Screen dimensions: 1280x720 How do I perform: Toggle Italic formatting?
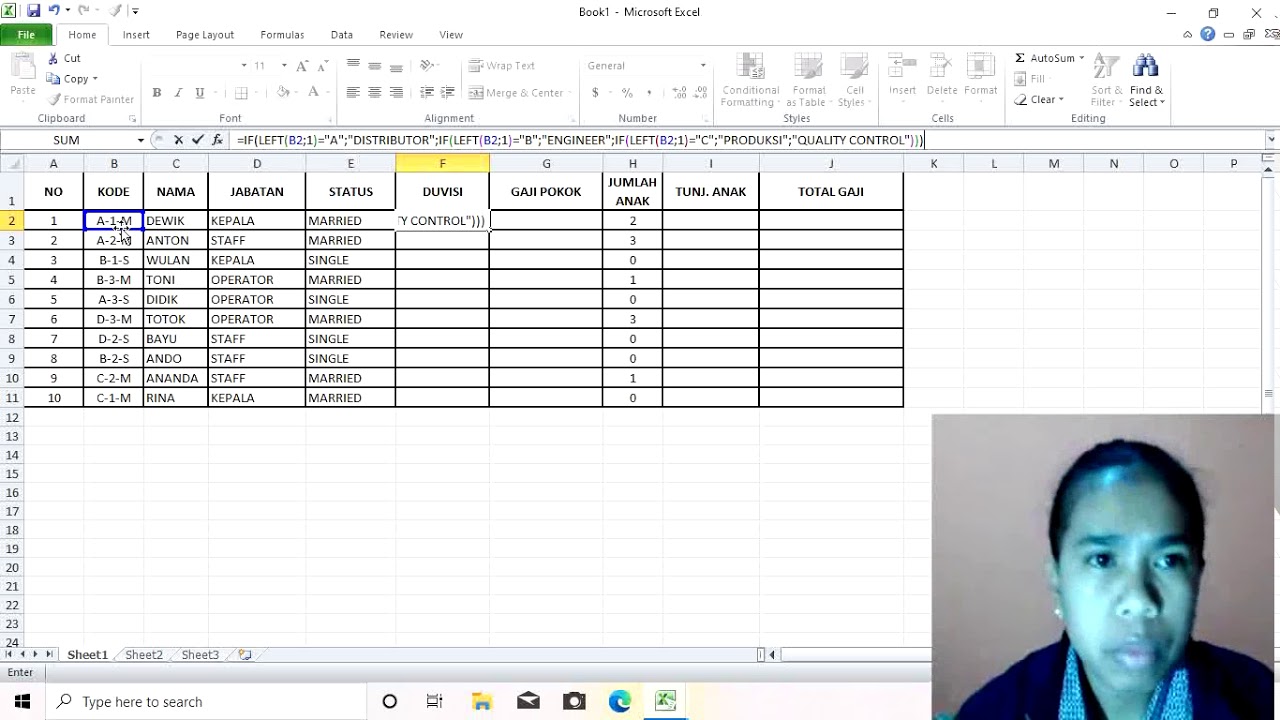(x=178, y=93)
